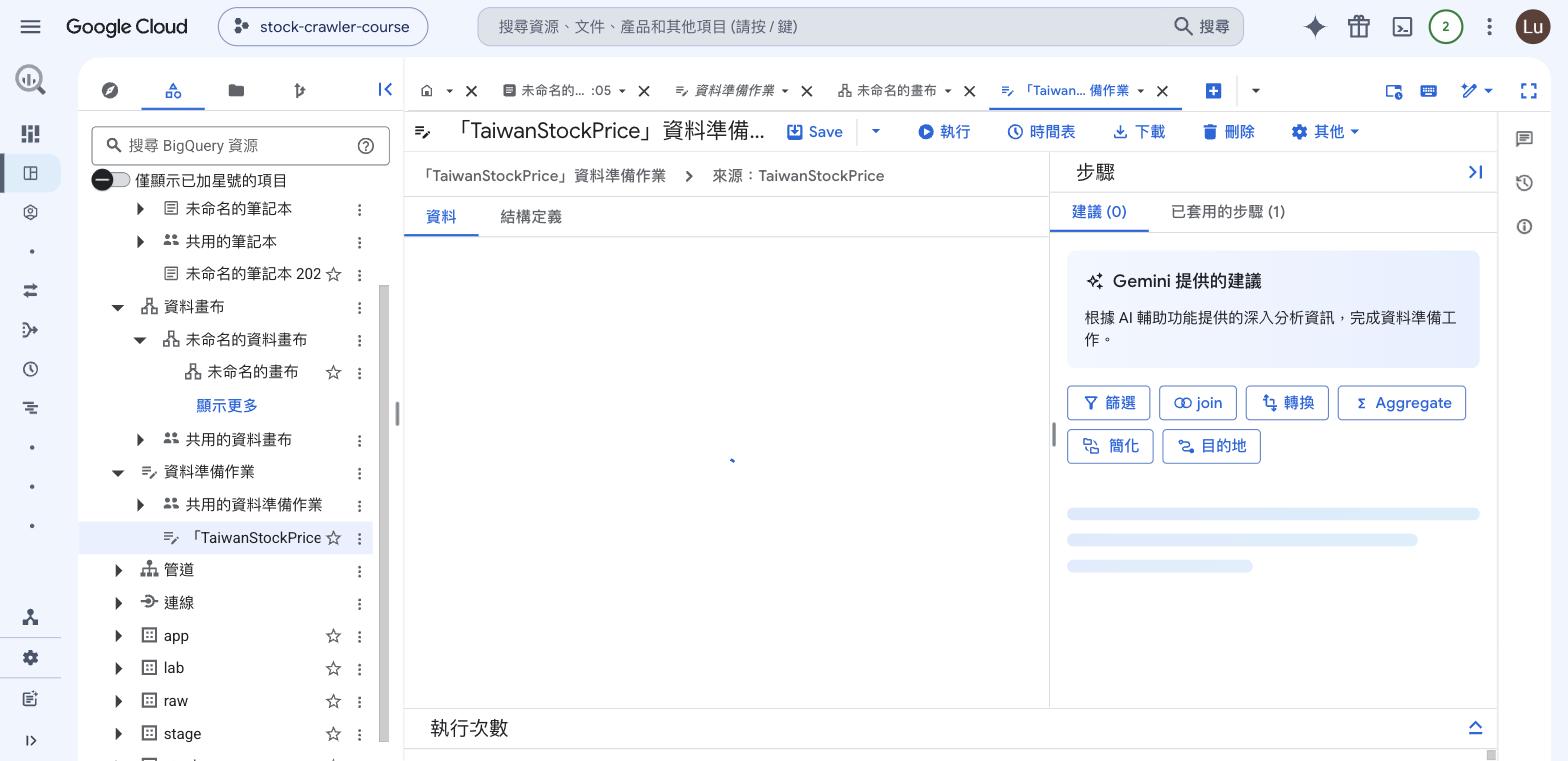This screenshot has height=761, width=1568.
Task: Select the explorer compass icon tab
Action: coord(110,90)
